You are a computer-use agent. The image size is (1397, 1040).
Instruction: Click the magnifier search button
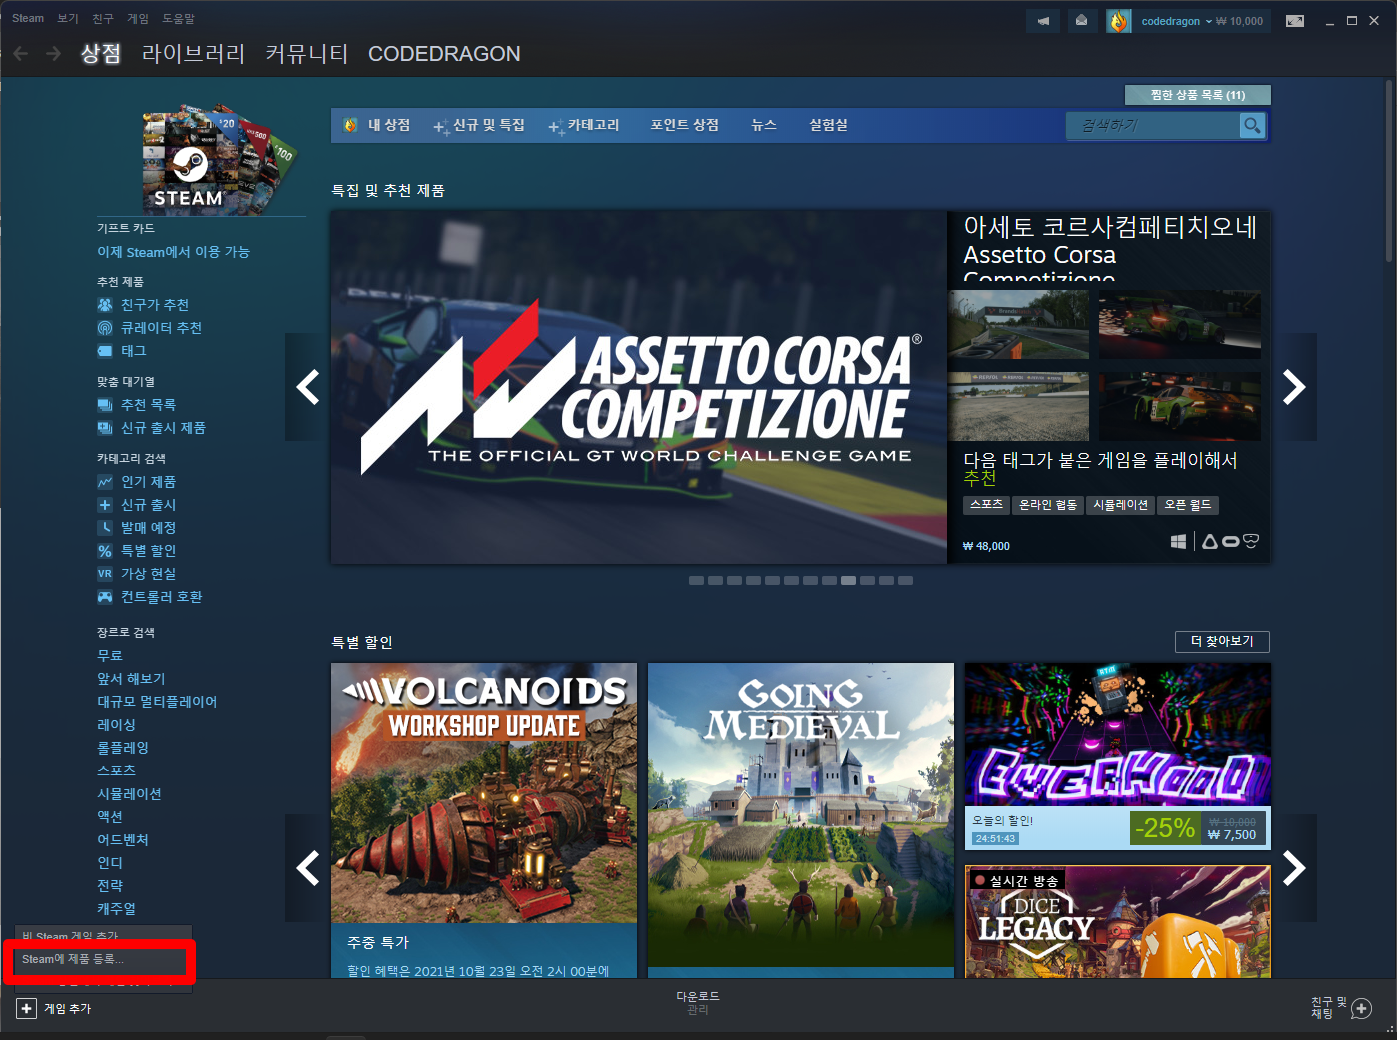pyautogui.click(x=1252, y=125)
